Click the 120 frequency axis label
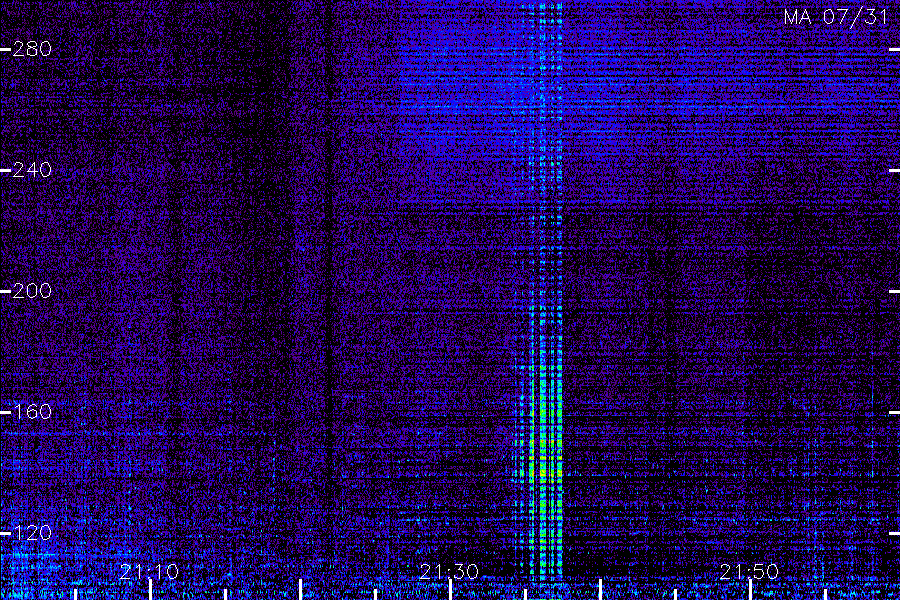The image size is (900, 600). click(x=32, y=533)
